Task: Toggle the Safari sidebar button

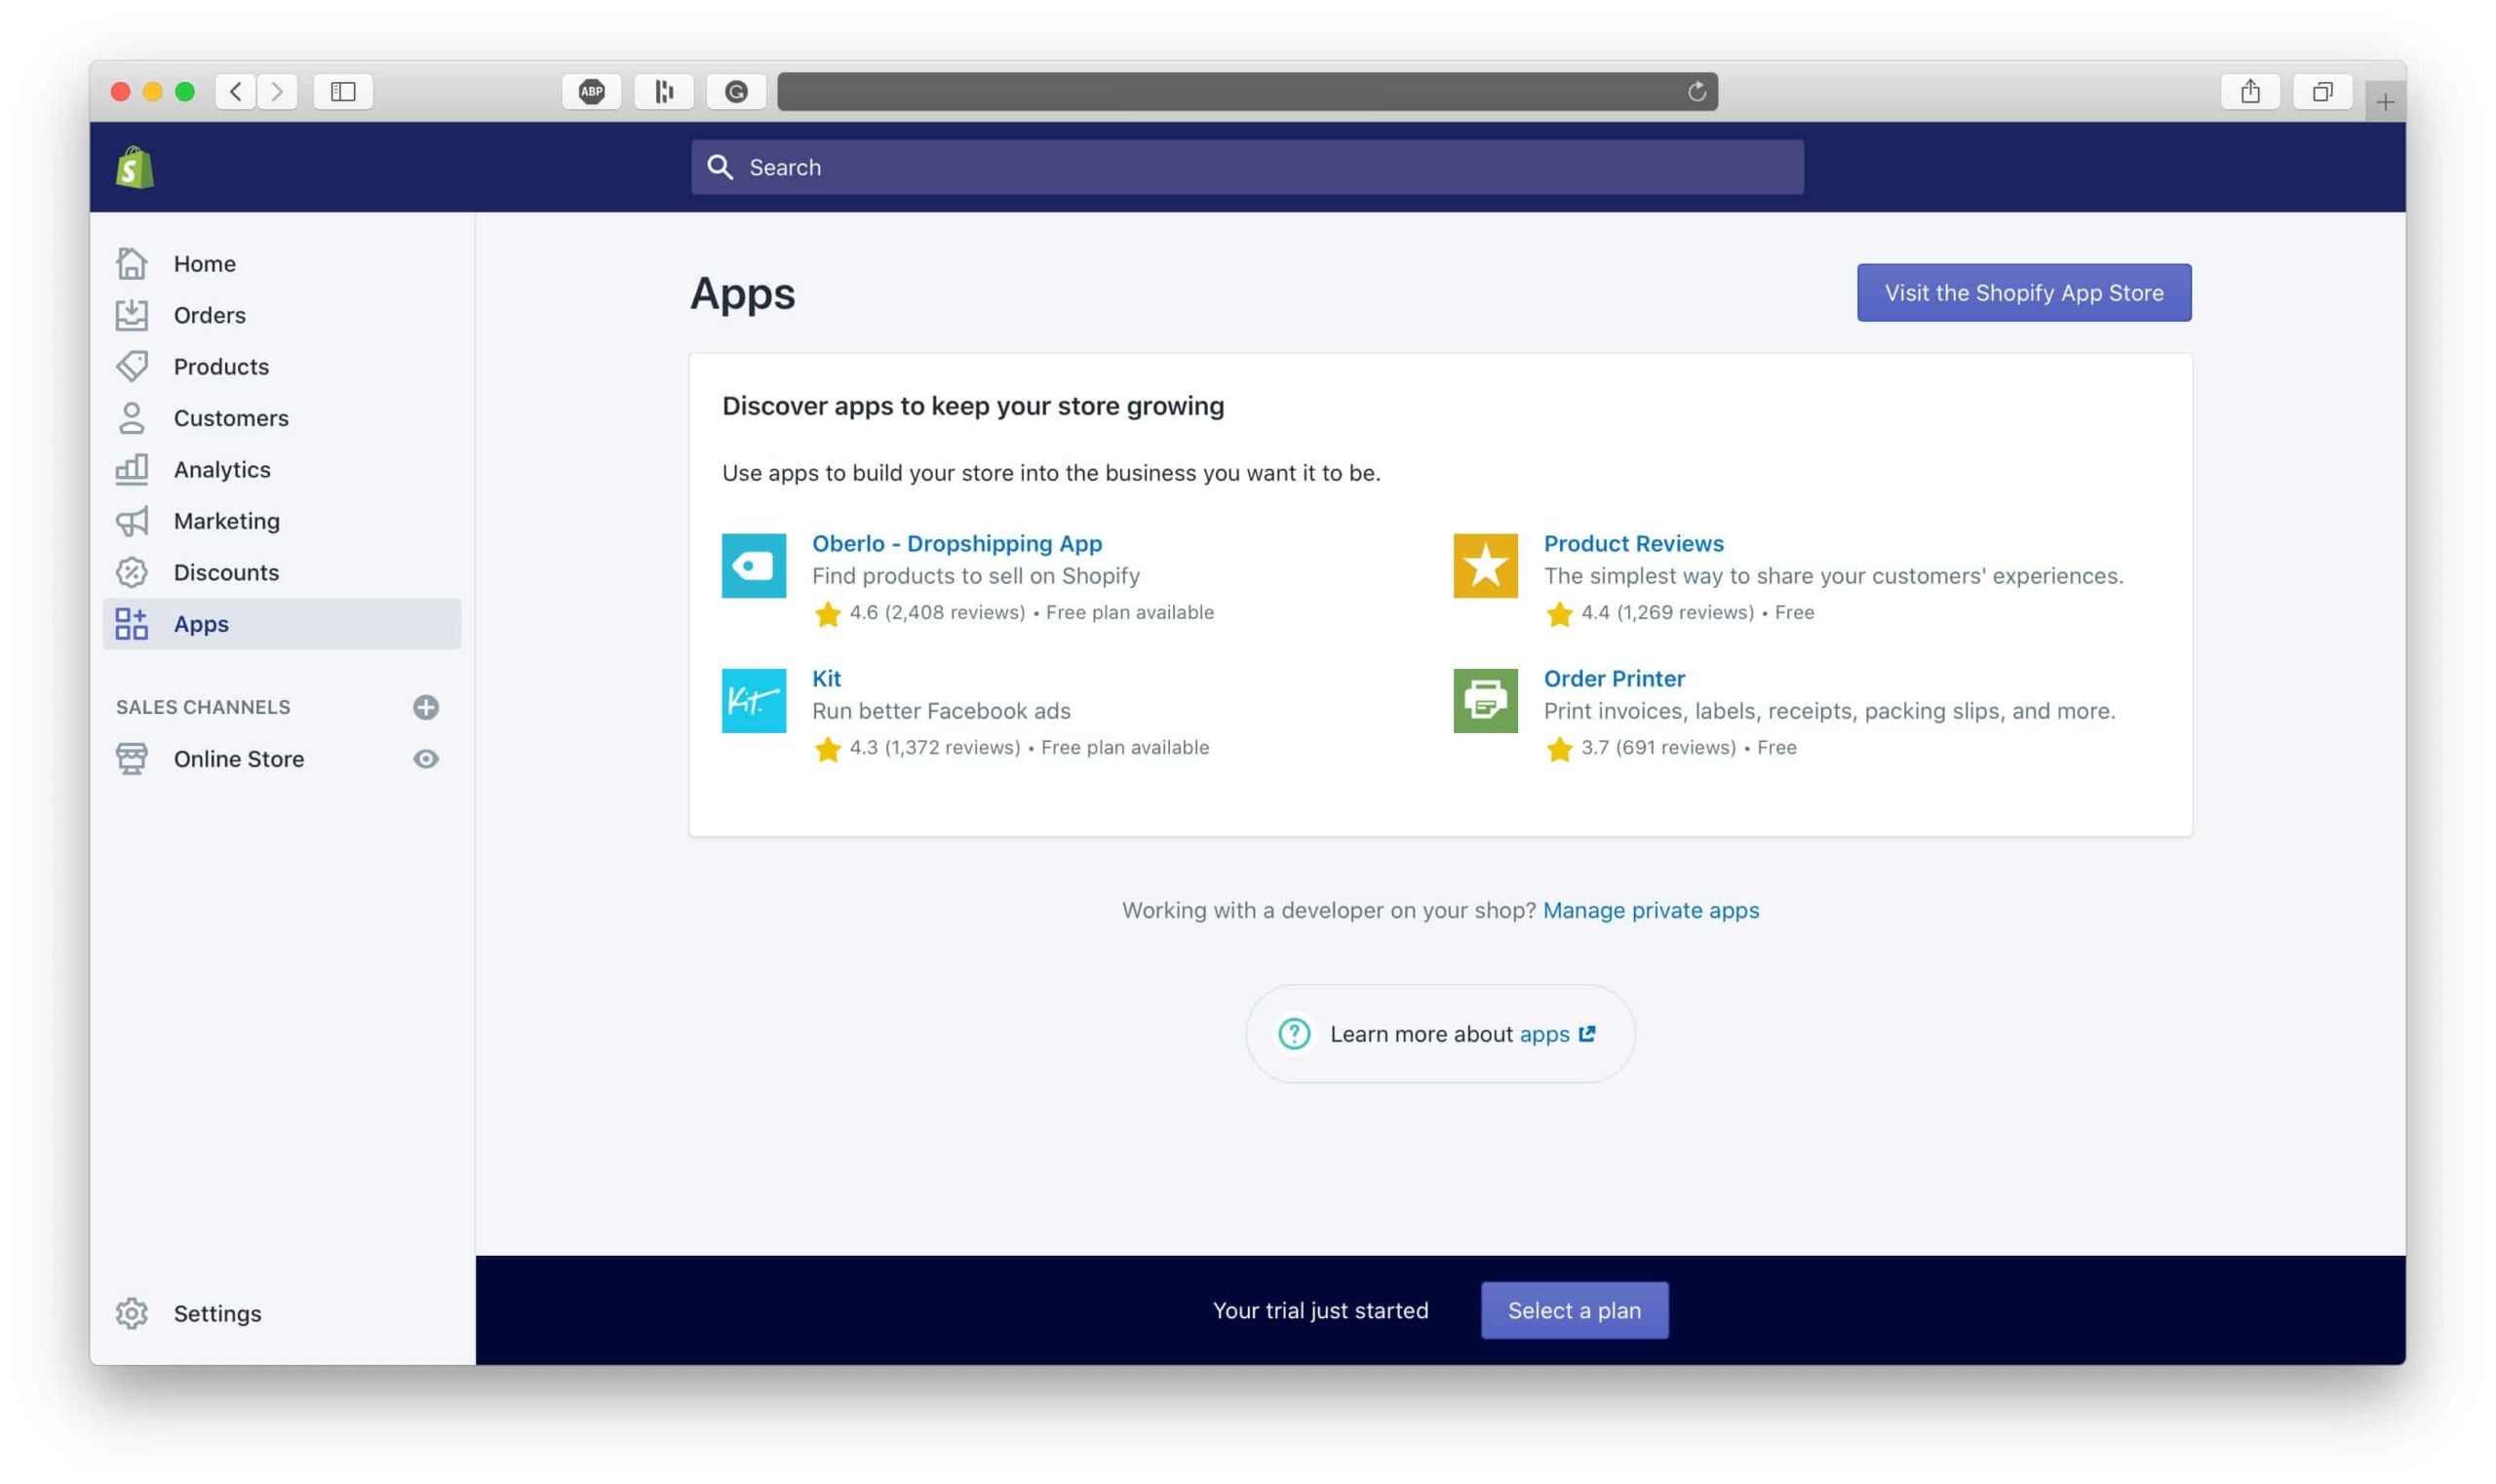Action: pos(342,92)
